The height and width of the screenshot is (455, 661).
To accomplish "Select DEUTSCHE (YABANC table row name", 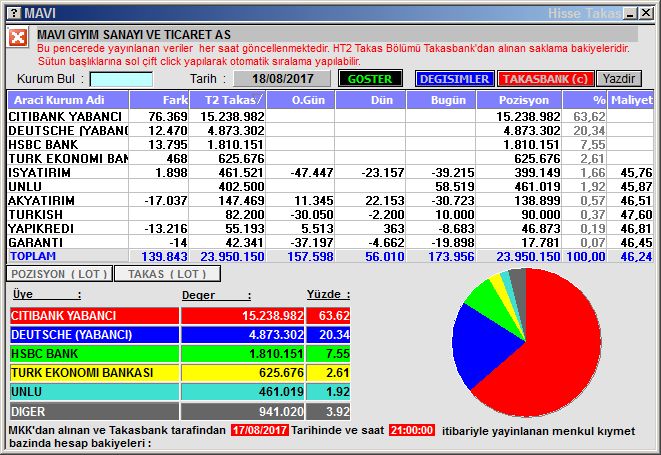I will click(68, 131).
